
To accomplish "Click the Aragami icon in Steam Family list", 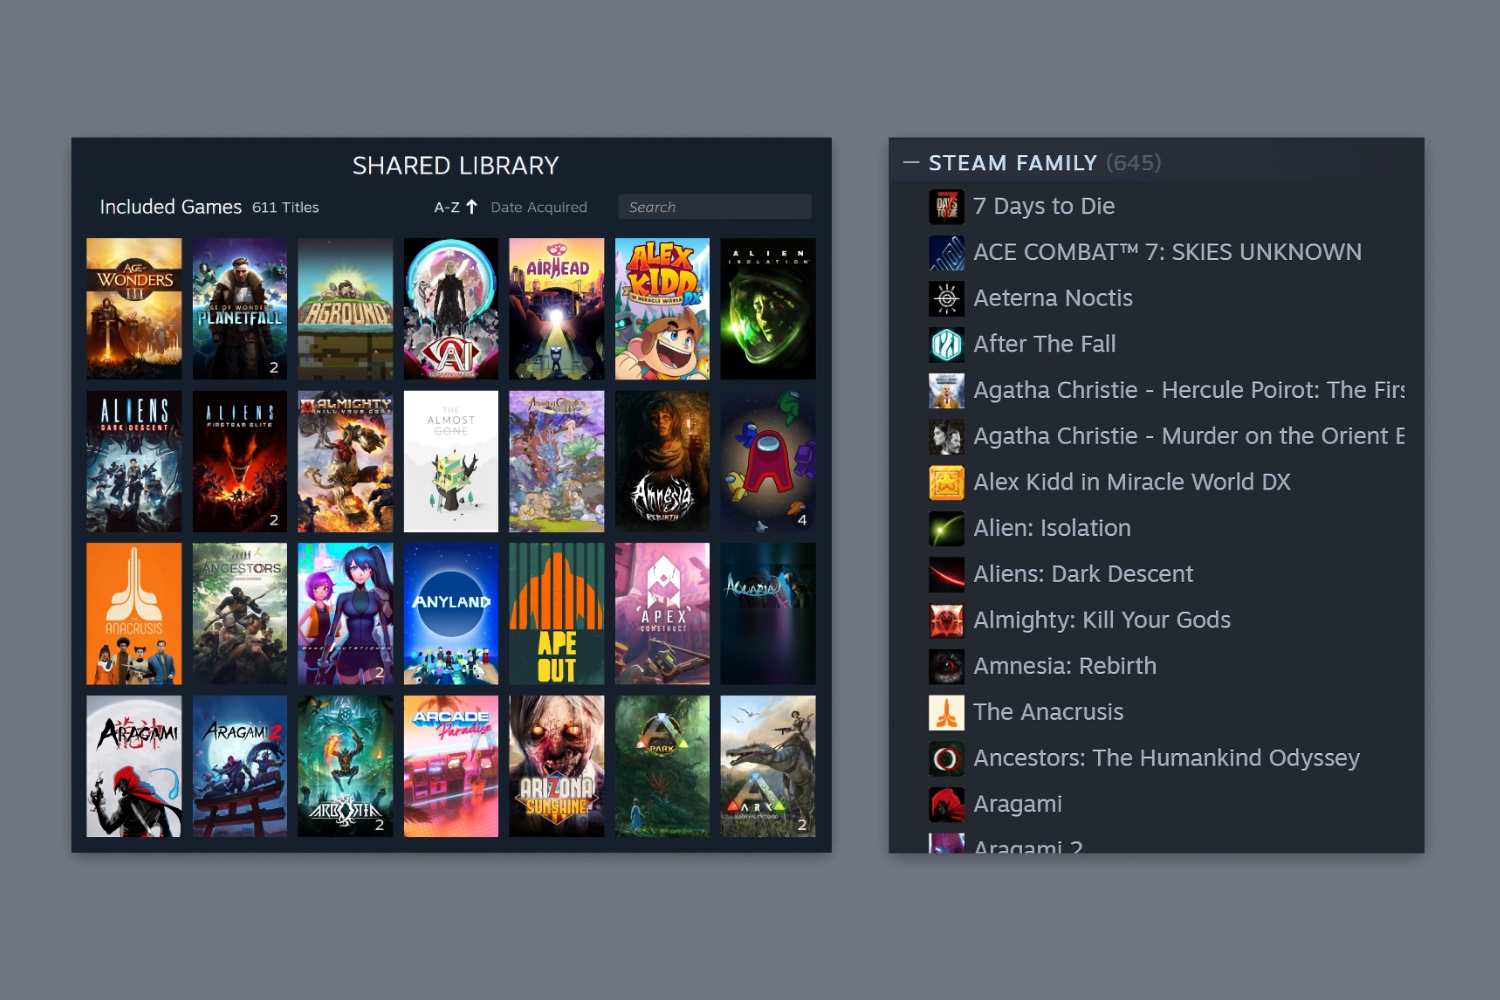I will [x=946, y=803].
